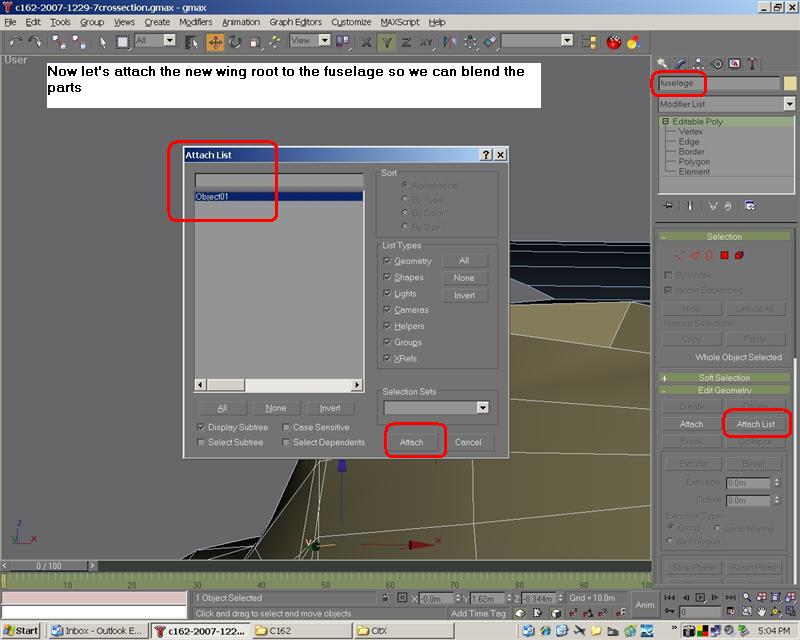Open the Hierarchy tab in command panel
Image resolution: width=800 pixels, height=640 pixels.
pos(698,63)
